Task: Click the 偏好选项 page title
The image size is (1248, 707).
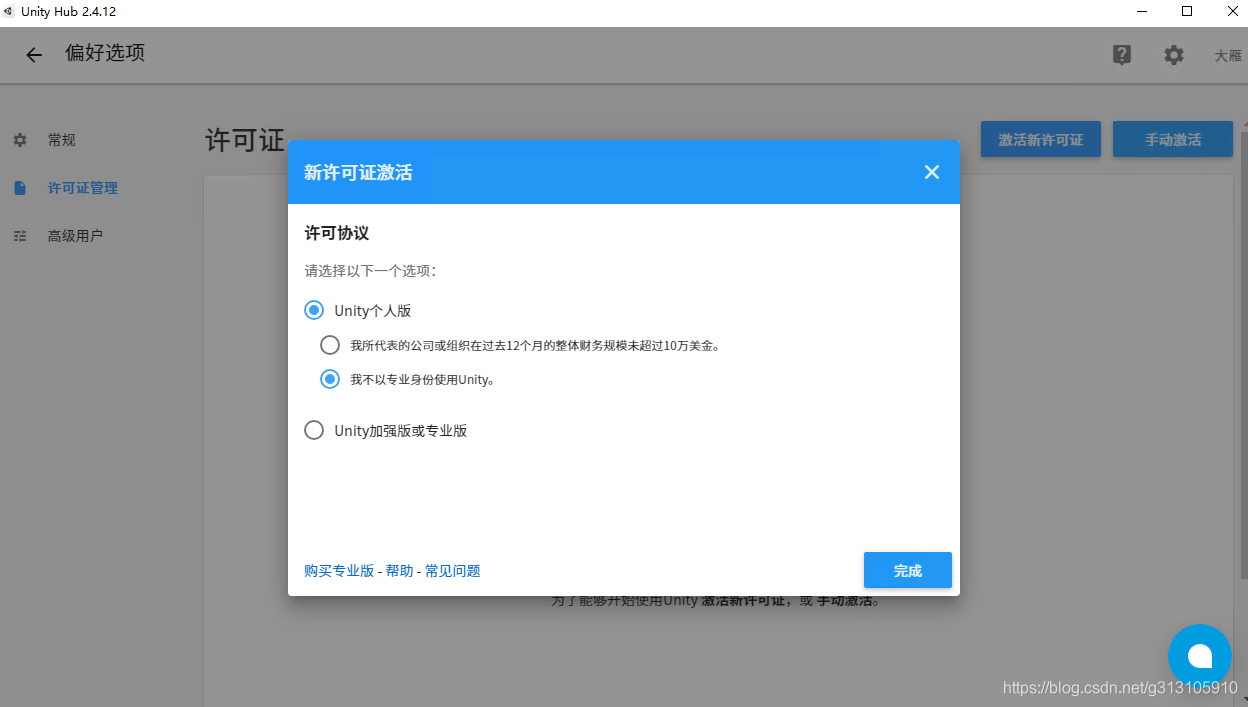Action: pyautogui.click(x=105, y=54)
